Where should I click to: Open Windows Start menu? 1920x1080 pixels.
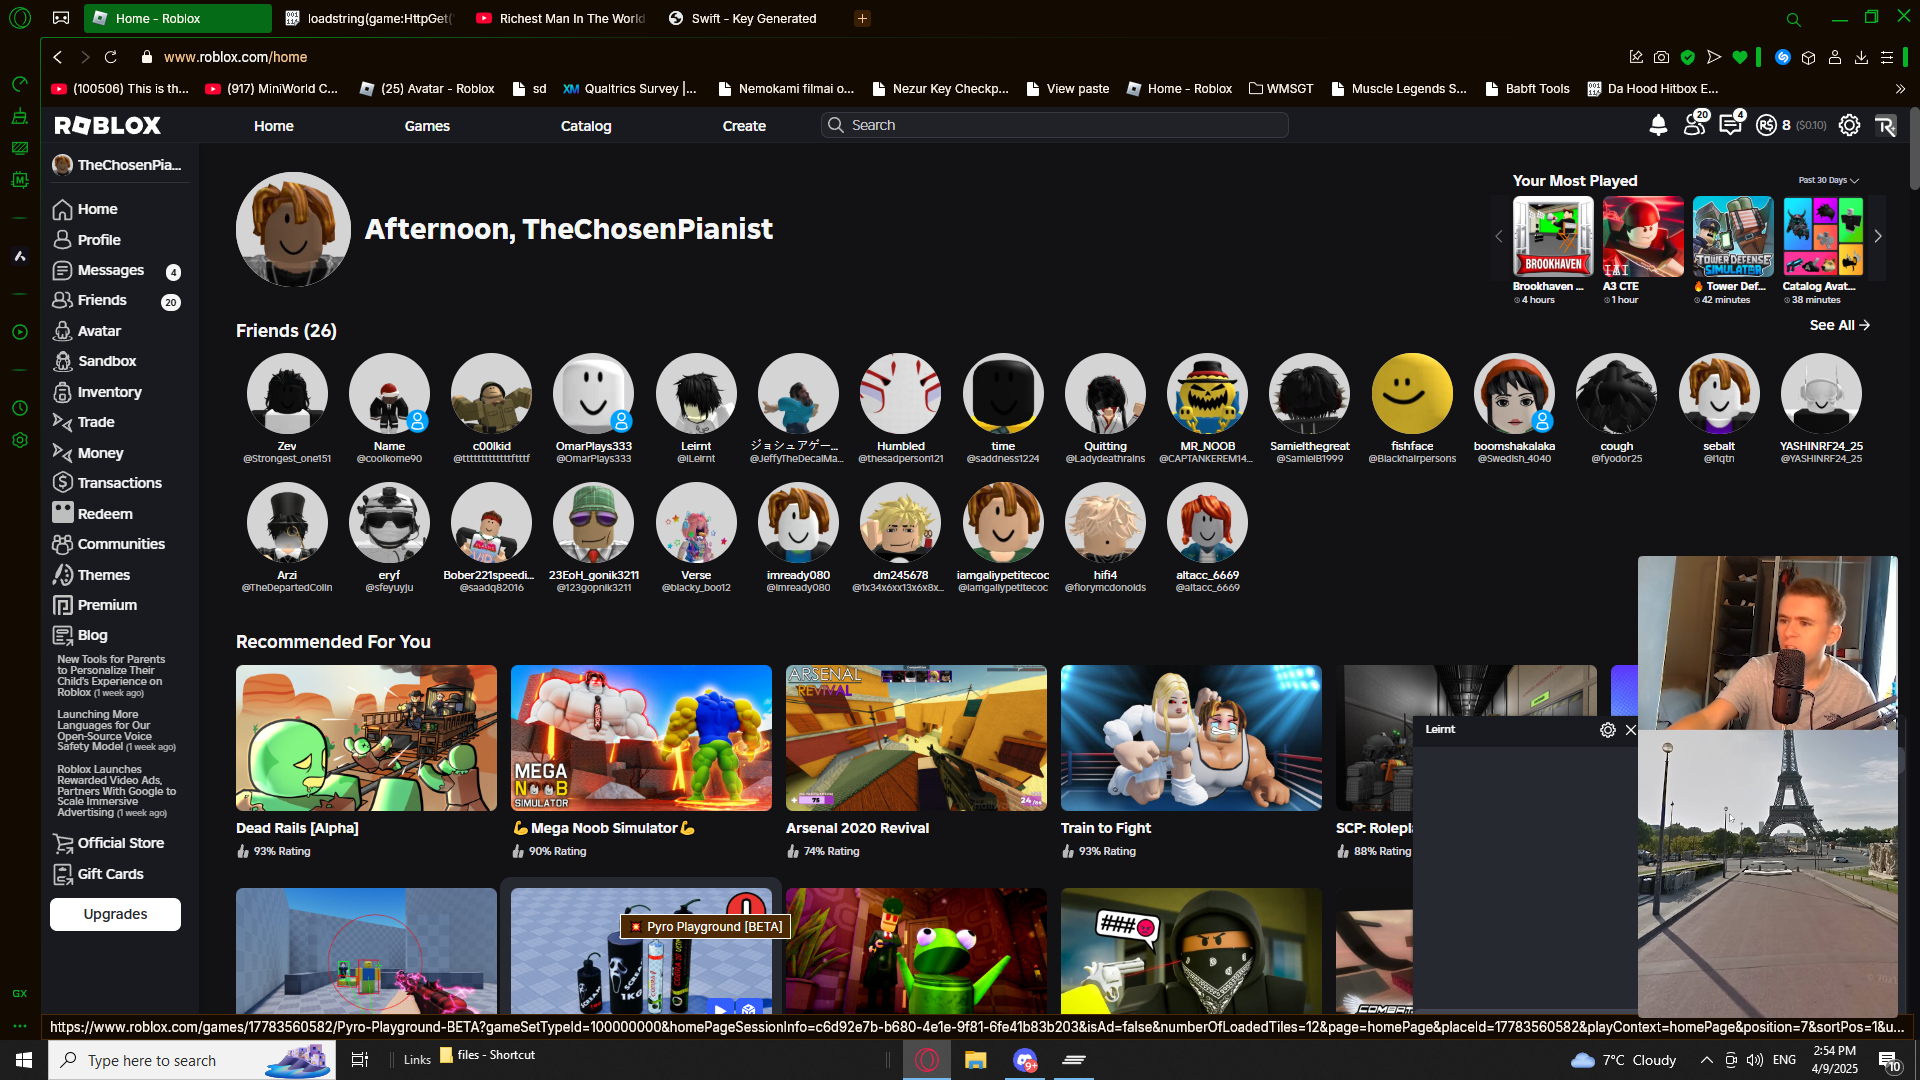click(24, 1060)
